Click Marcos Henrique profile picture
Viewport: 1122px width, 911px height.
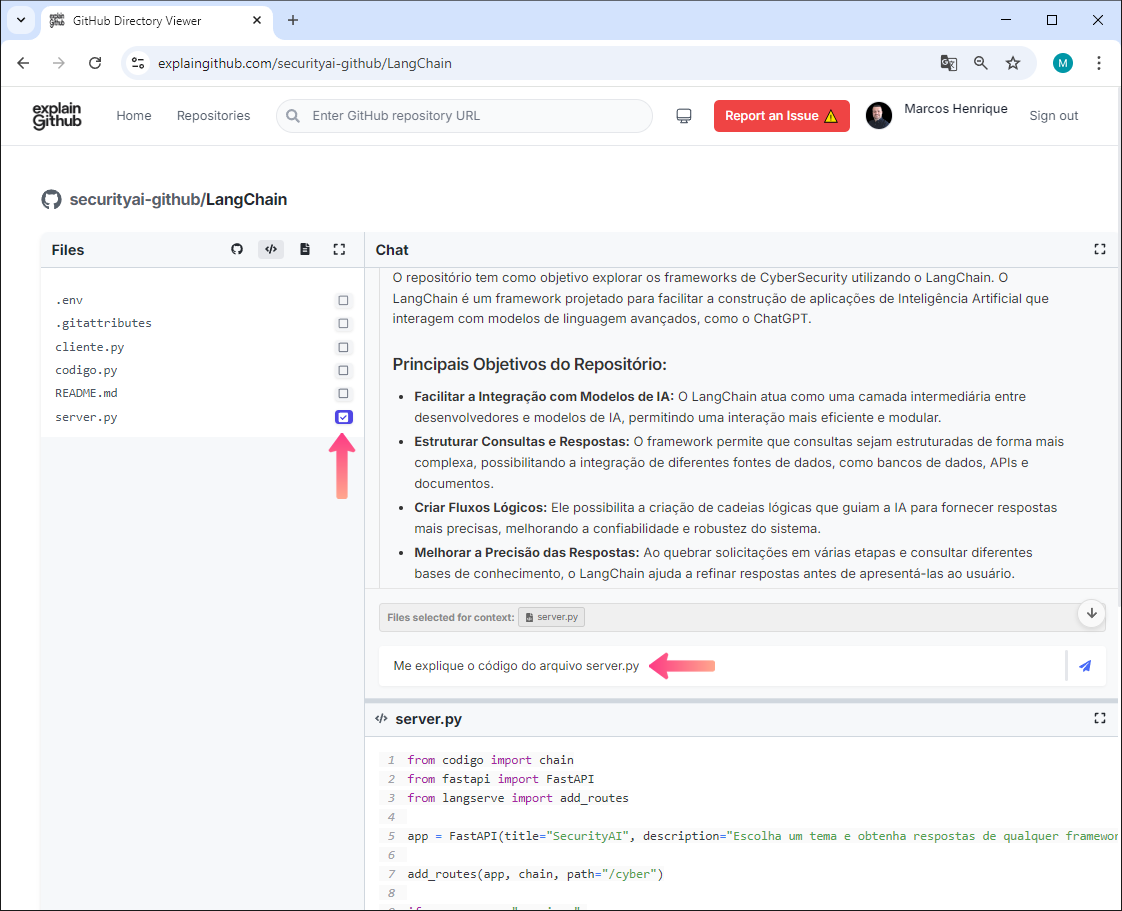pyautogui.click(x=879, y=115)
